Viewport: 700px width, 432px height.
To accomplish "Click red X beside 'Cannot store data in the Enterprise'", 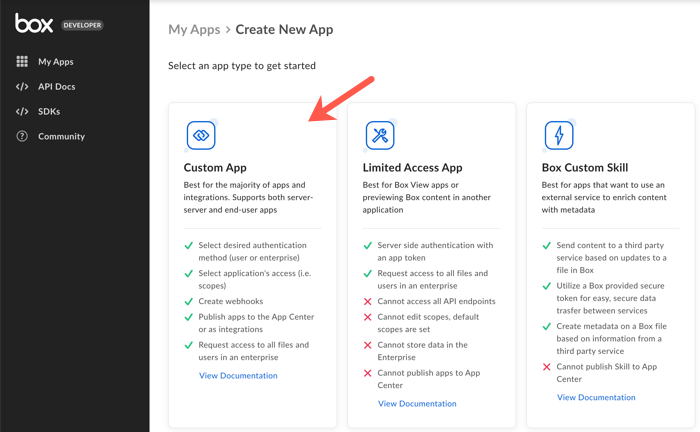I will pos(367,345).
